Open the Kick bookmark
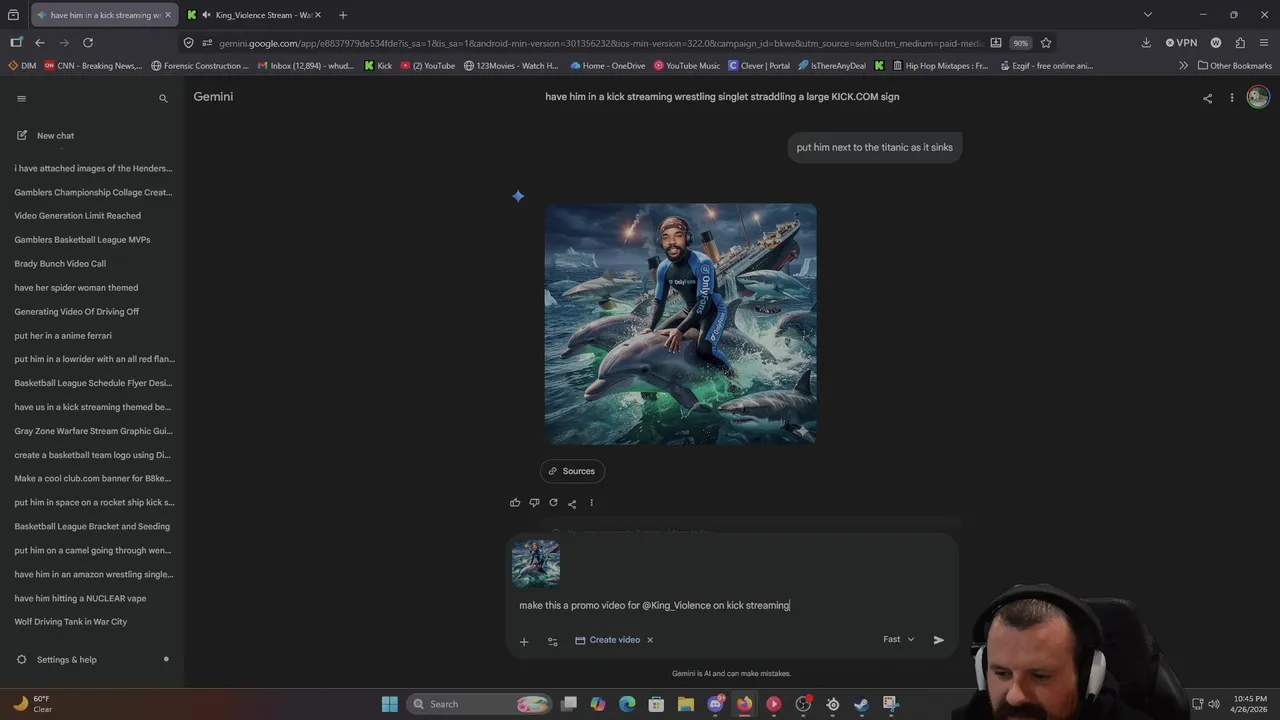This screenshot has height=720, width=1280. pos(378,66)
